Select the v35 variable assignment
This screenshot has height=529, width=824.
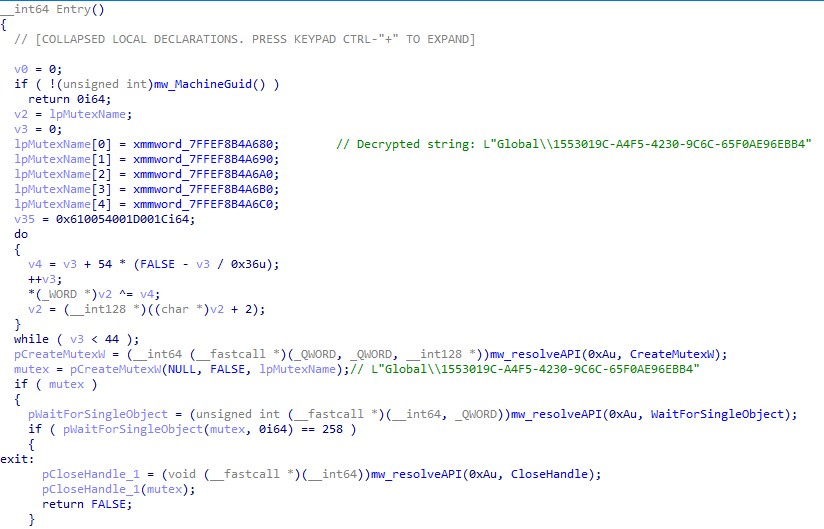click(24, 219)
